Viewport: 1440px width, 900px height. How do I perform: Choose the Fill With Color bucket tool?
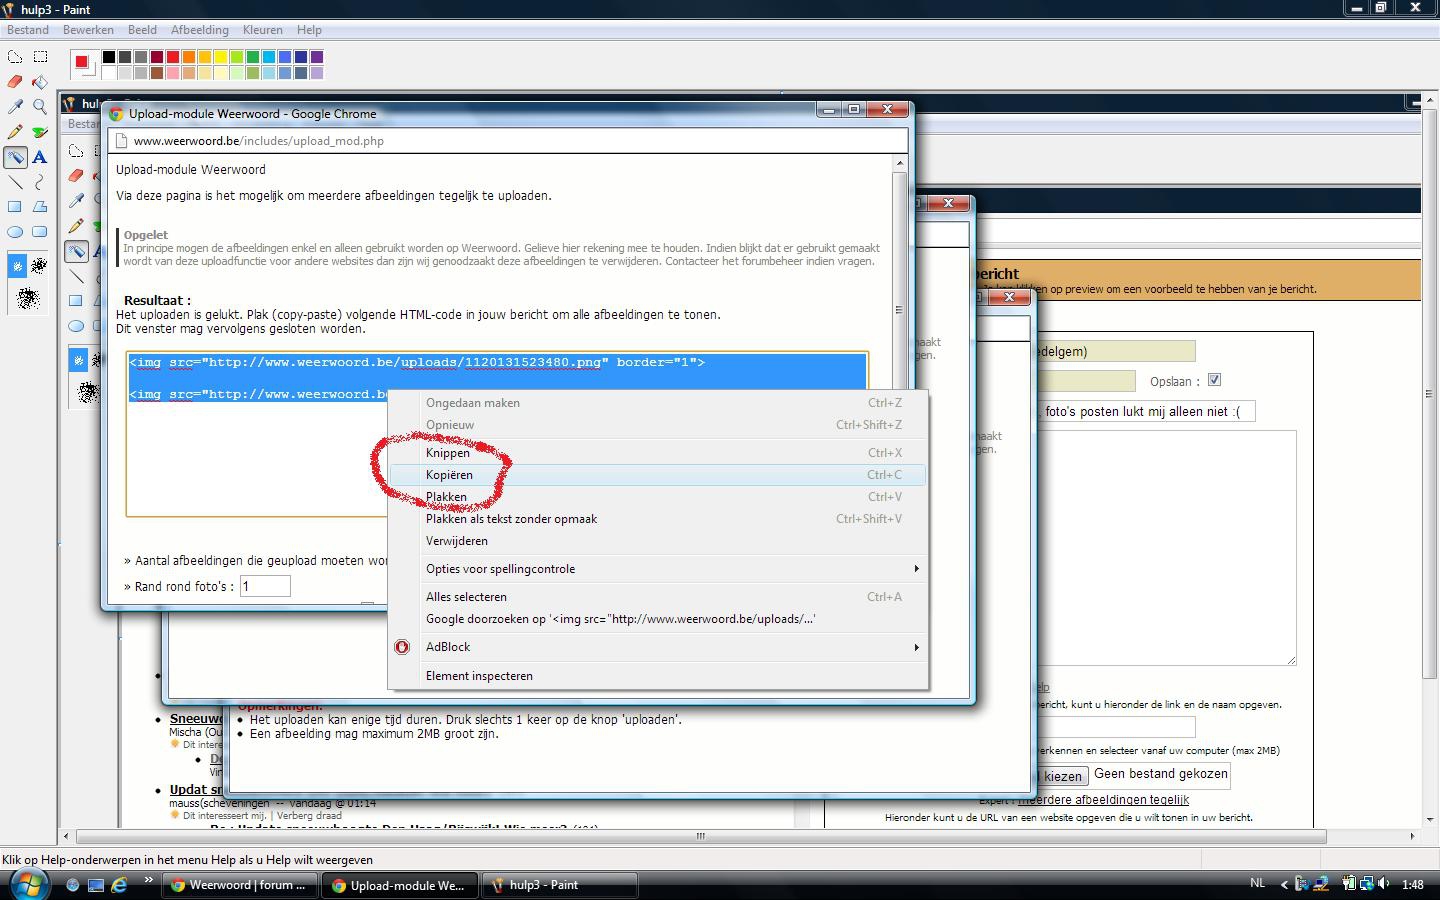pos(40,82)
